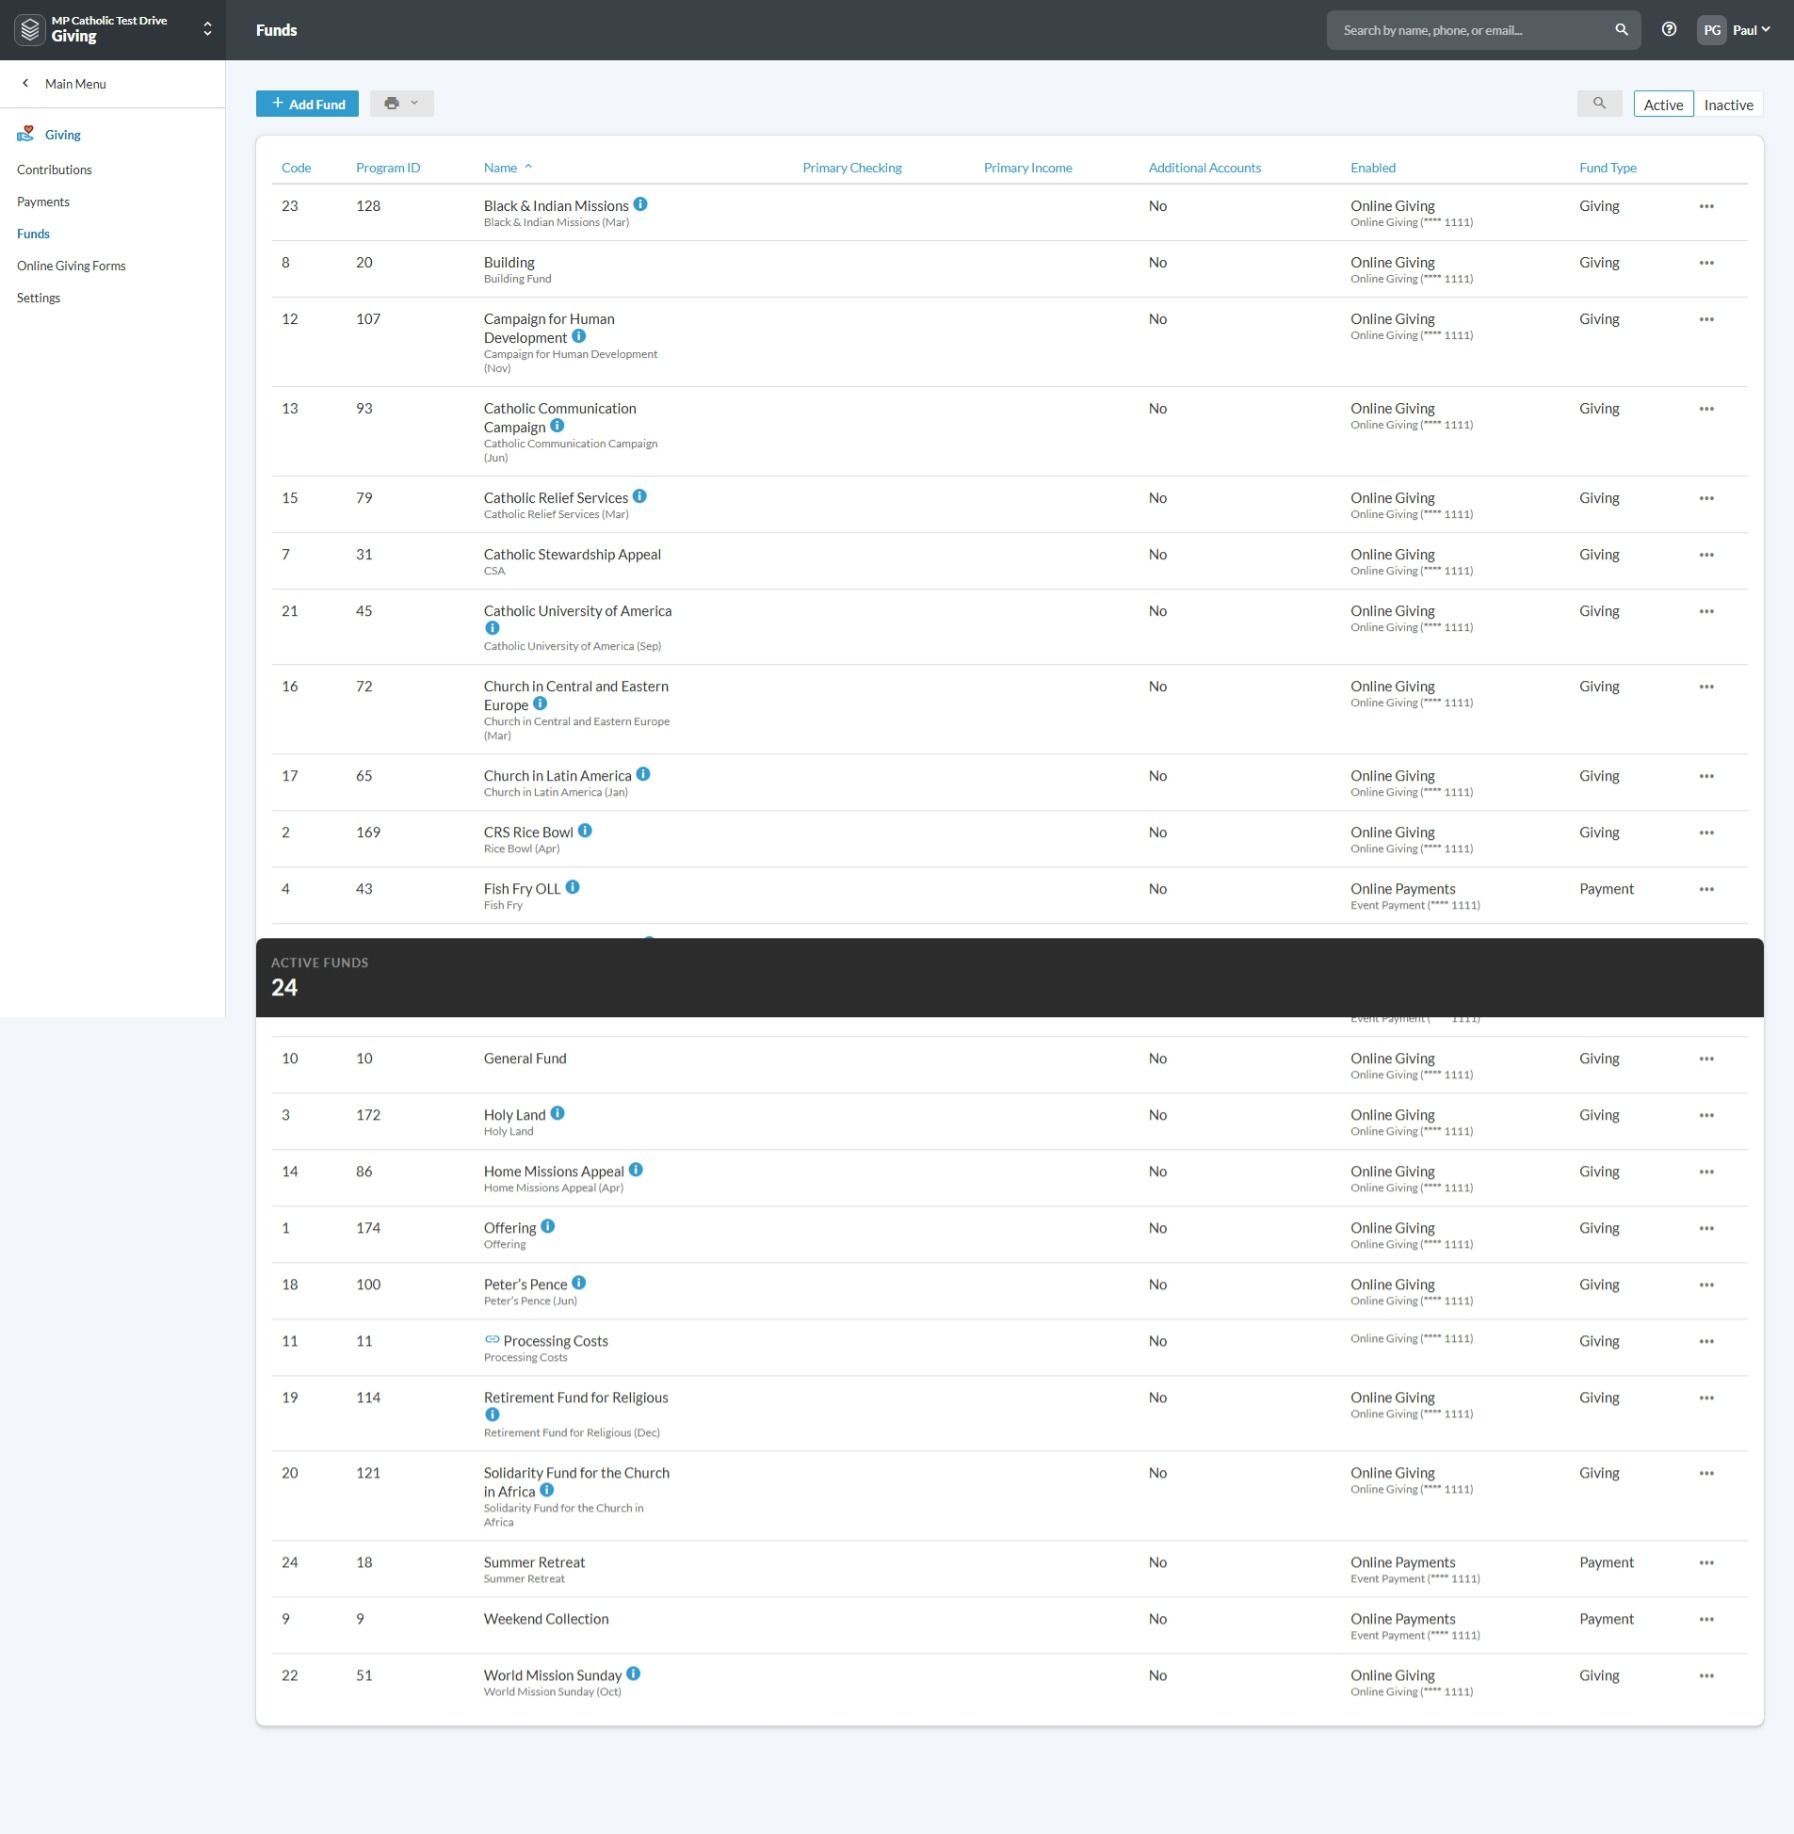Open the actions menu for Holy Land
This screenshot has width=1794, height=1834.
coord(1706,1116)
